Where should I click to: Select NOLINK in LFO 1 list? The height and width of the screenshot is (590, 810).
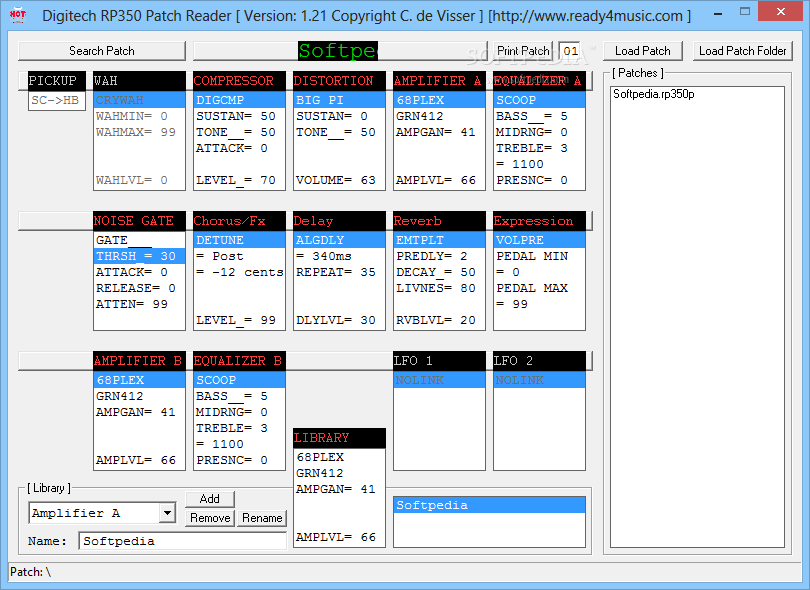(439, 380)
